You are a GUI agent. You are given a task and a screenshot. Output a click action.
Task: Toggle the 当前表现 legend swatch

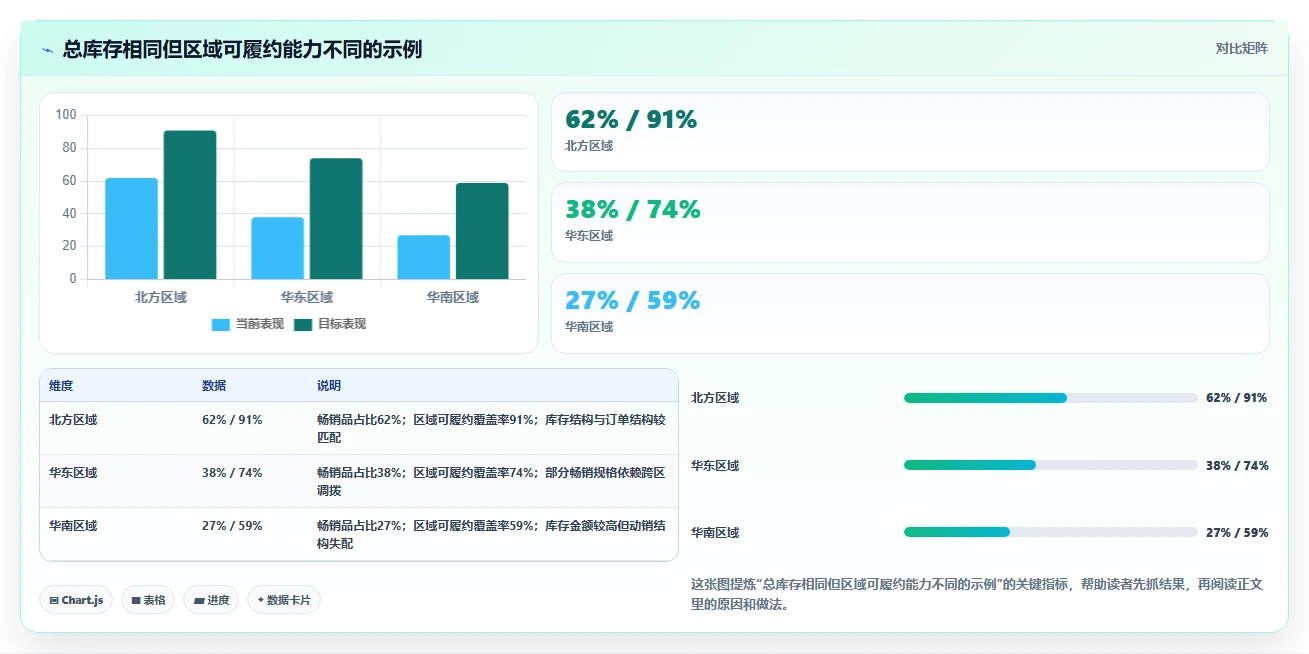[221, 324]
